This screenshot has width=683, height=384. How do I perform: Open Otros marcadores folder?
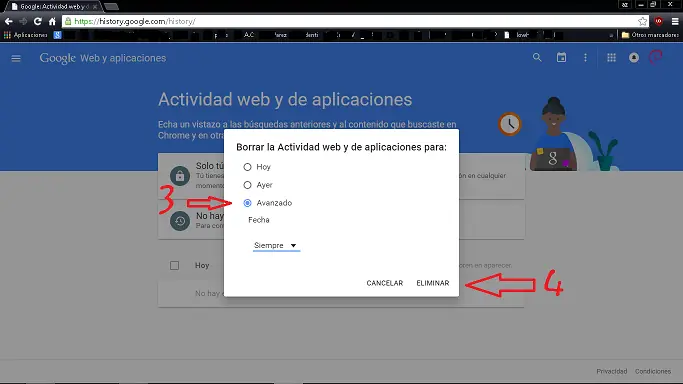pos(650,35)
